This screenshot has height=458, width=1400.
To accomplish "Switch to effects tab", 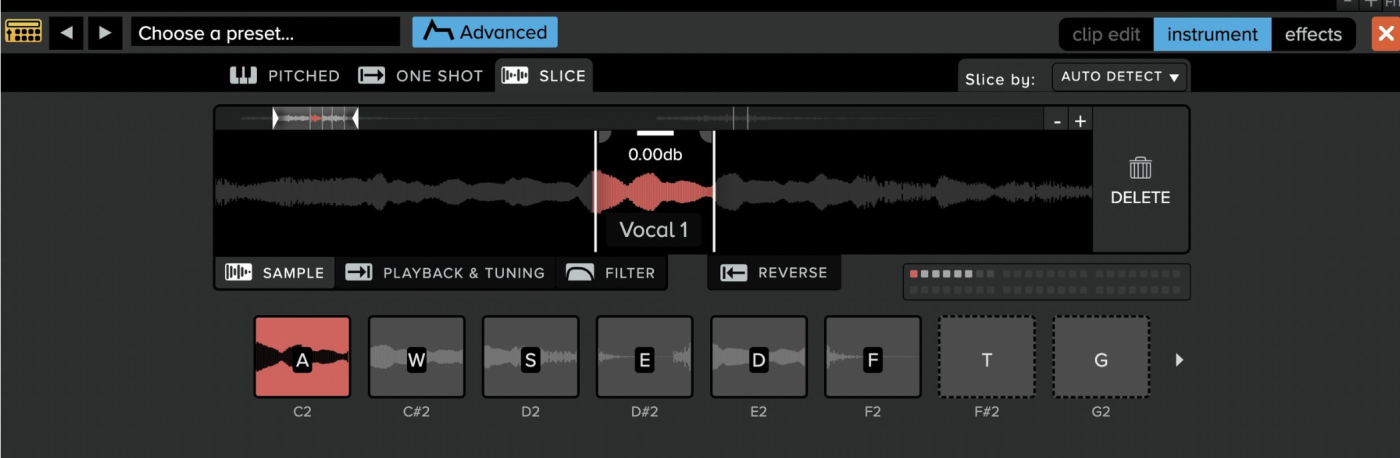I will [x=1313, y=34].
